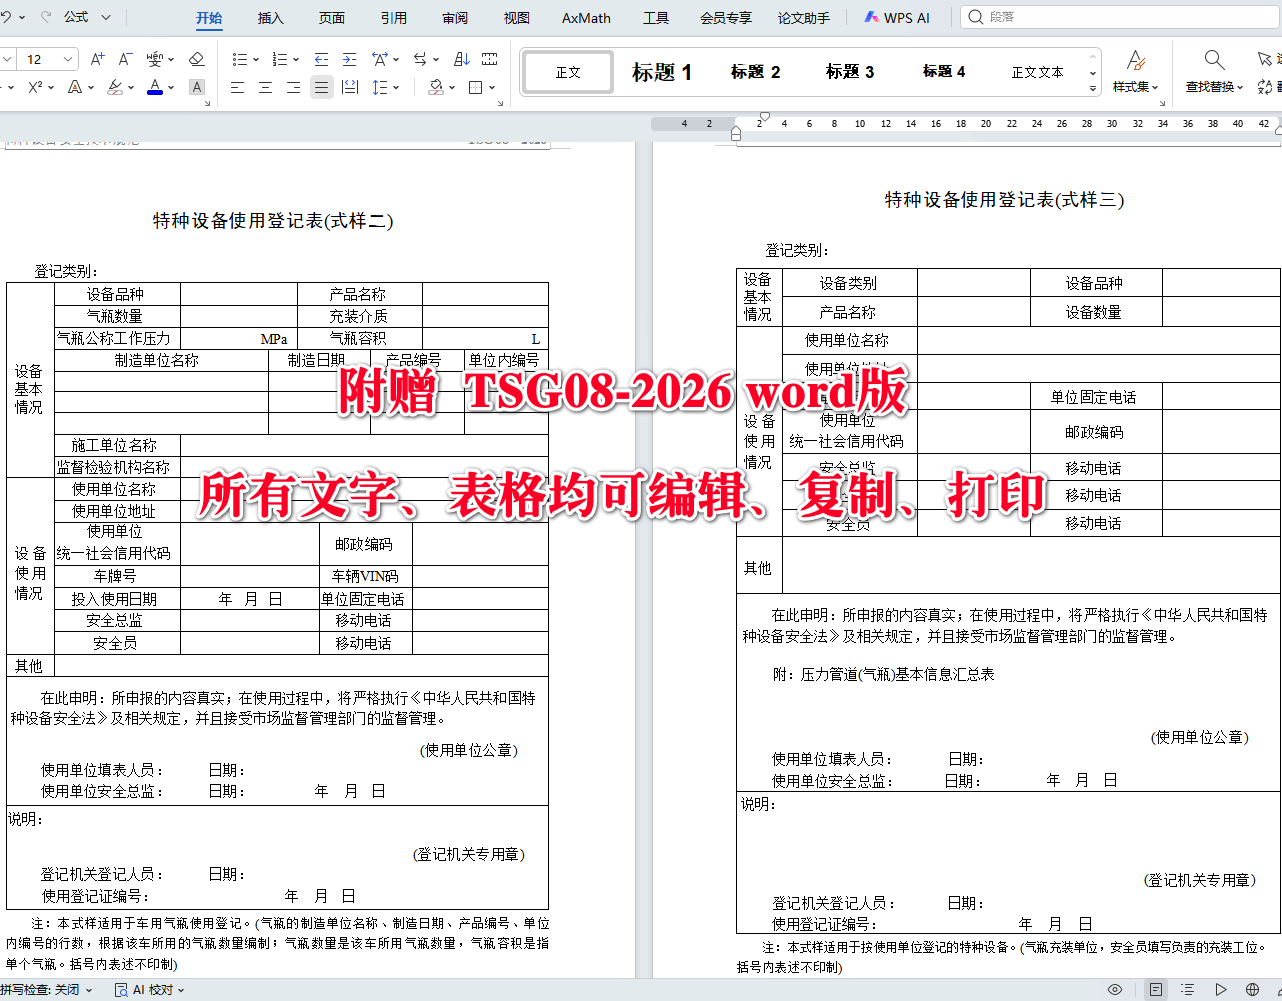Switch to full screen reading via play icon

click(1221, 988)
